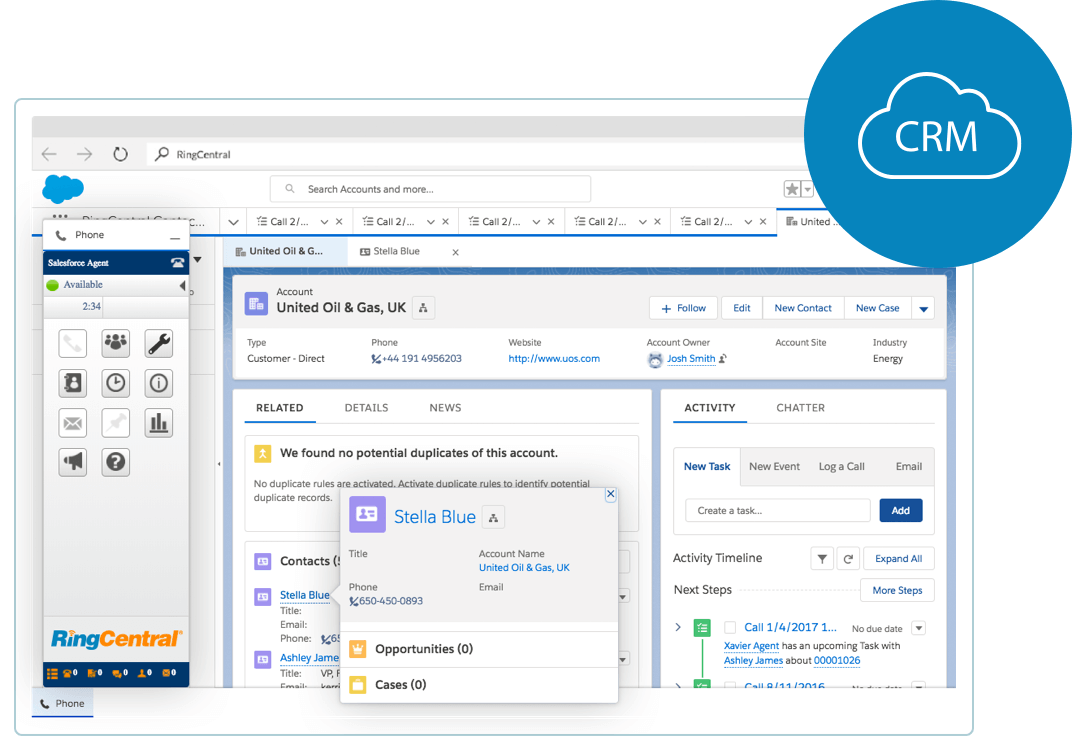
Task: Expand the Call 1/4/2017 activity entry
Action: coord(679,627)
